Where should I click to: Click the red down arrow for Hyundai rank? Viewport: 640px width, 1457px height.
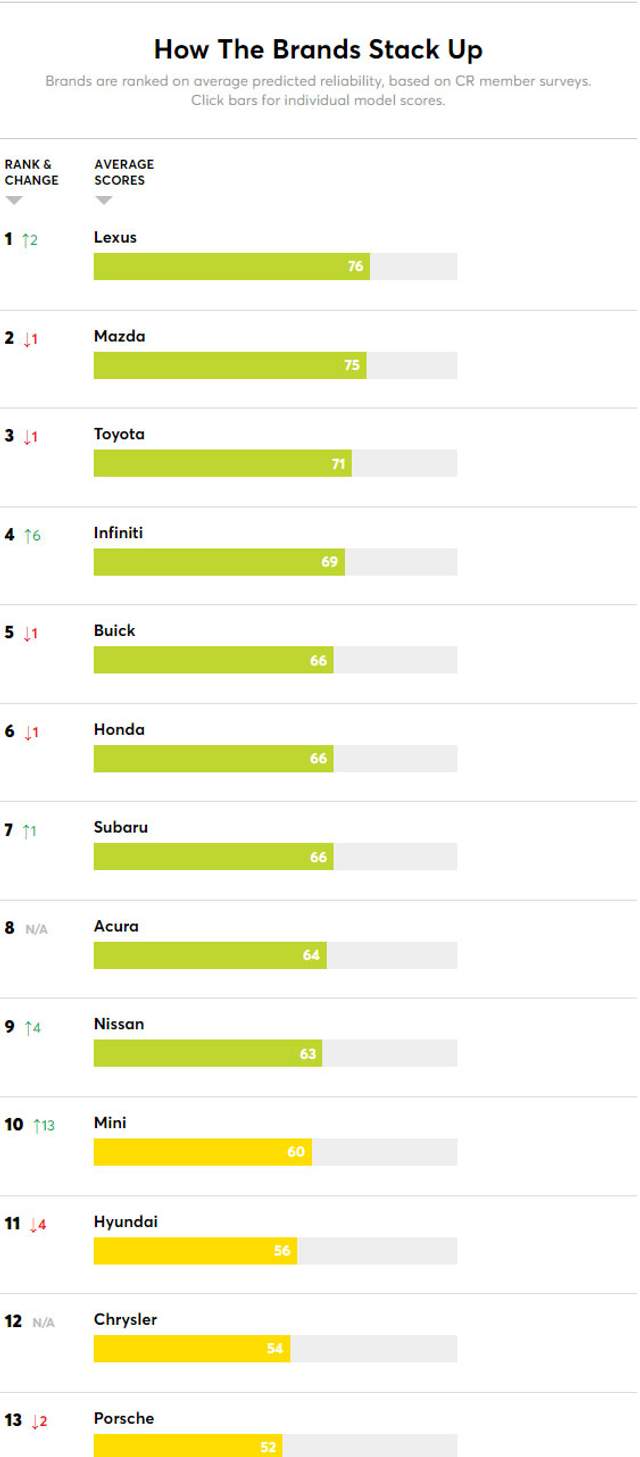(x=33, y=1225)
